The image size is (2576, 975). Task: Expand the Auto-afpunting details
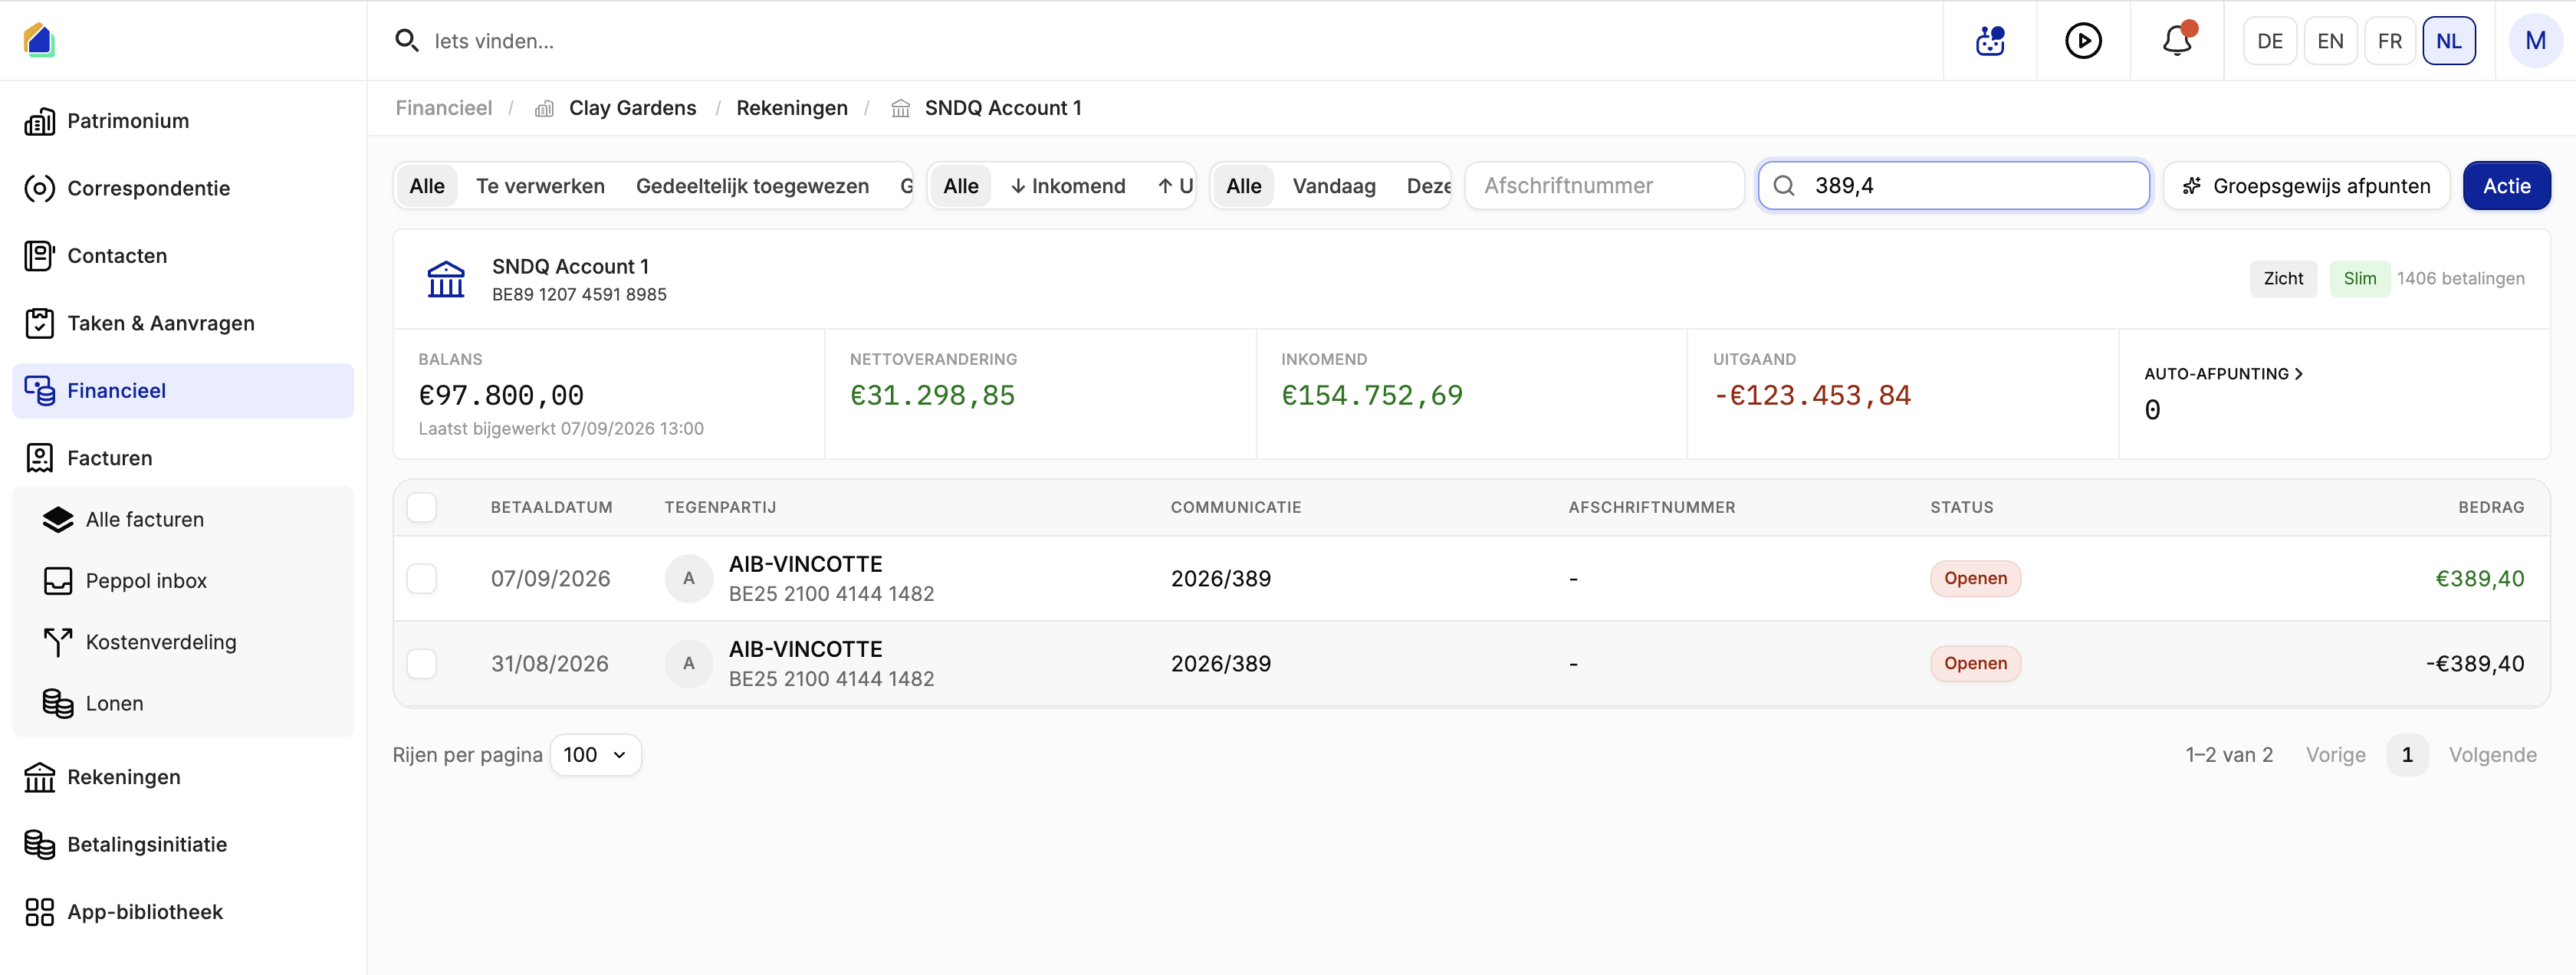[x=2223, y=374]
